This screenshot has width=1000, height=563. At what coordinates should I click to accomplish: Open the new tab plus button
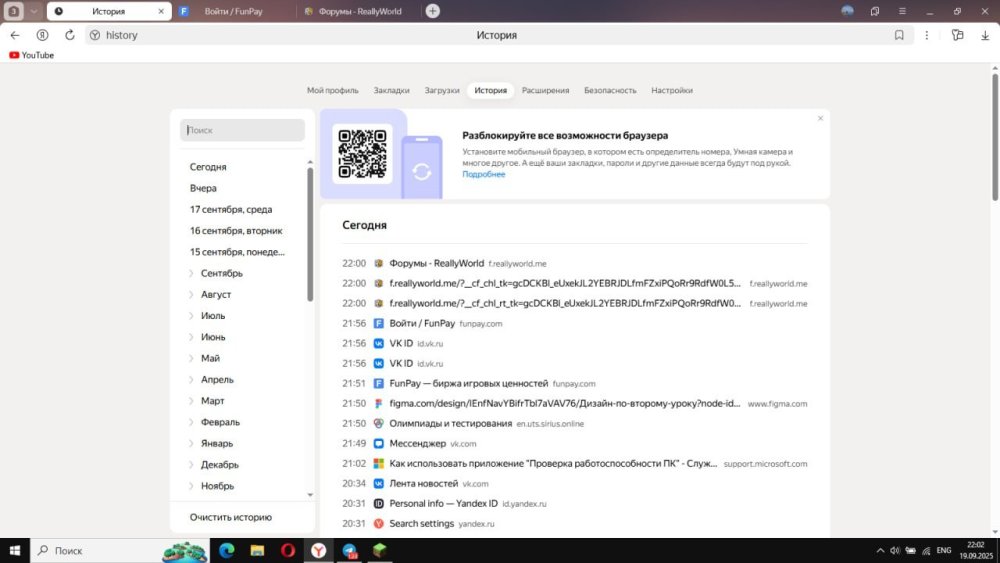[432, 11]
